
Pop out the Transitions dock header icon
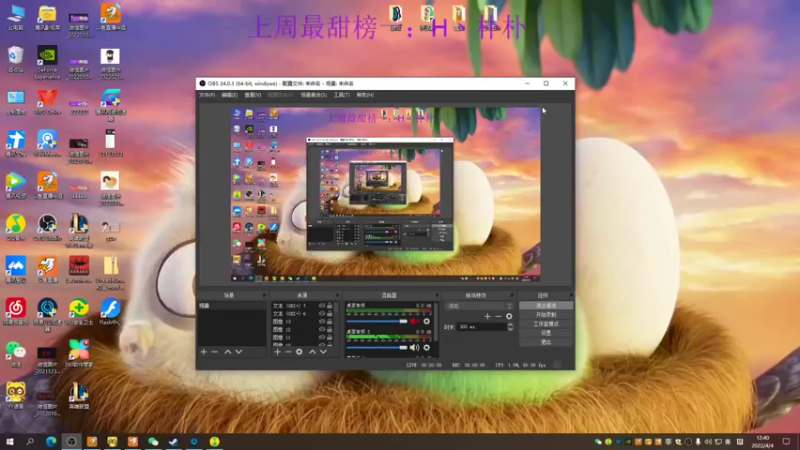tap(511, 295)
